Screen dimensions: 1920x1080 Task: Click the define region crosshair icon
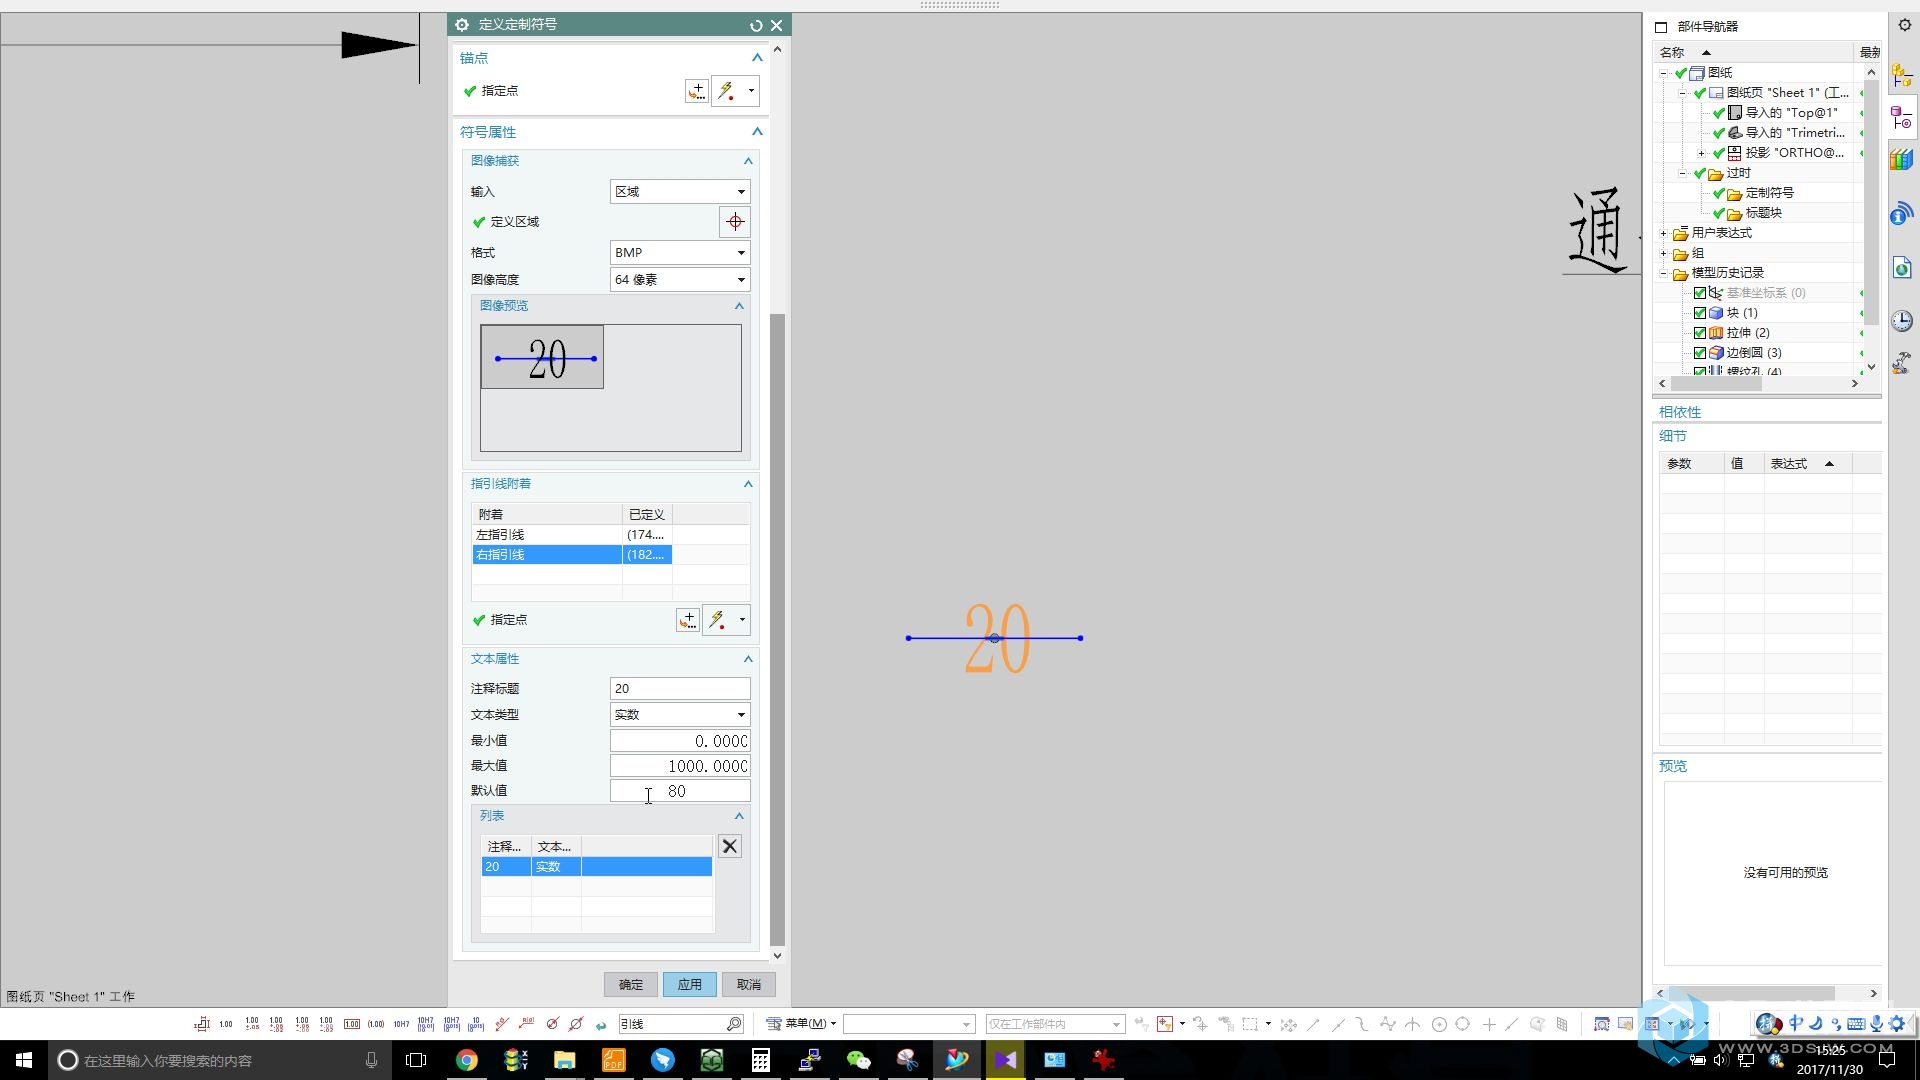(x=735, y=222)
